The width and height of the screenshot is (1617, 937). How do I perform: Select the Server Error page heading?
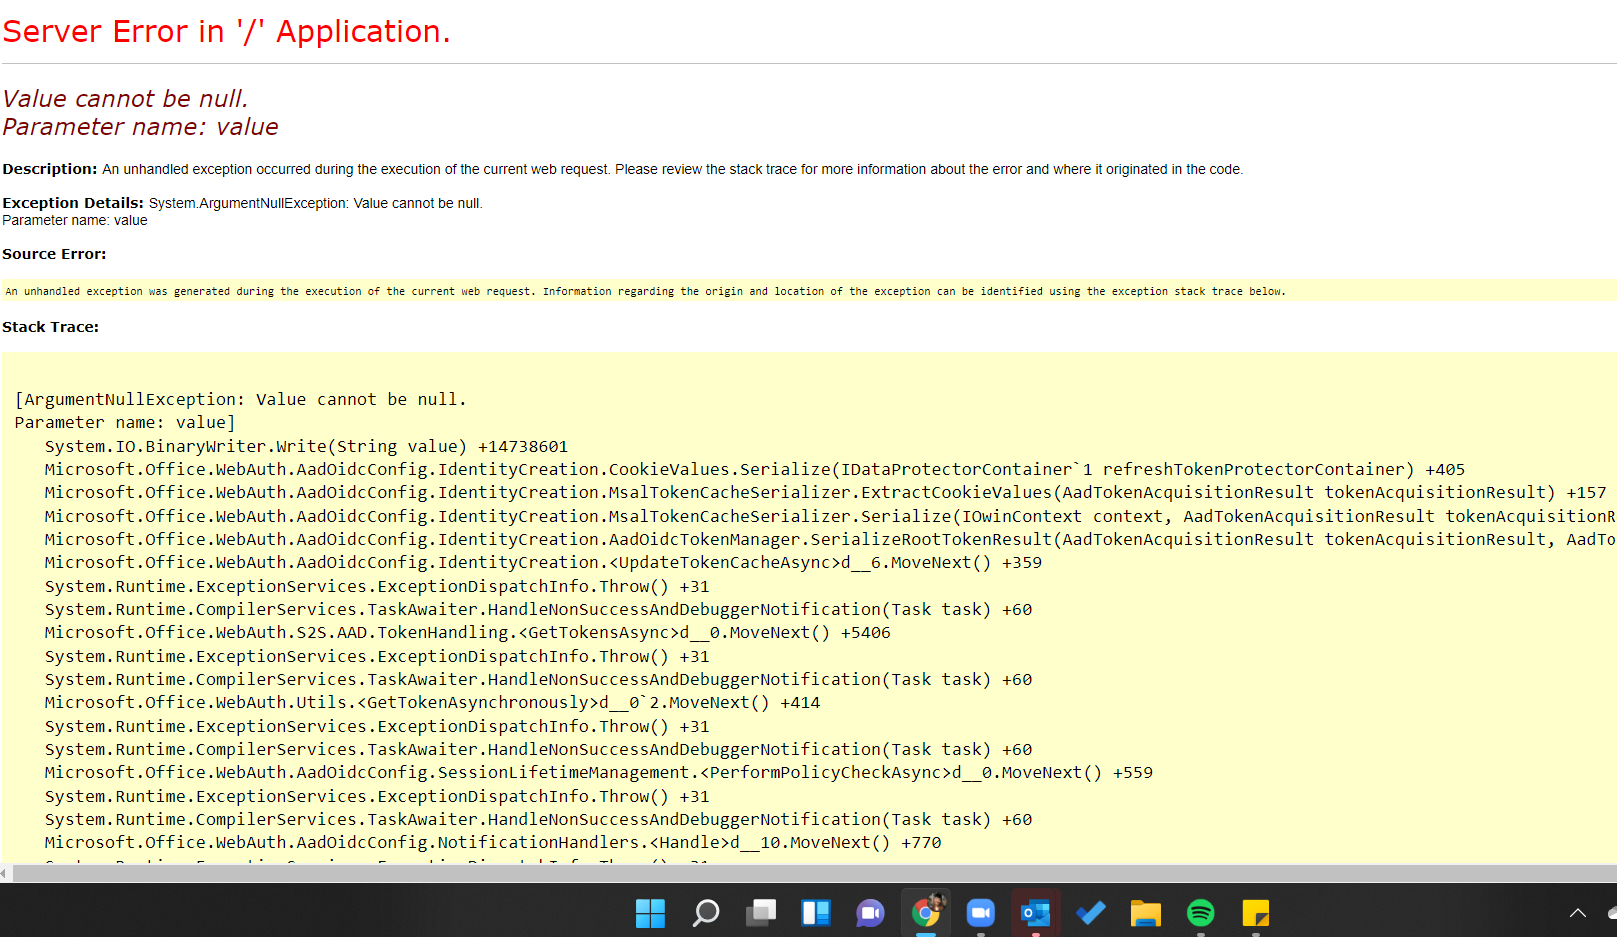(225, 31)
